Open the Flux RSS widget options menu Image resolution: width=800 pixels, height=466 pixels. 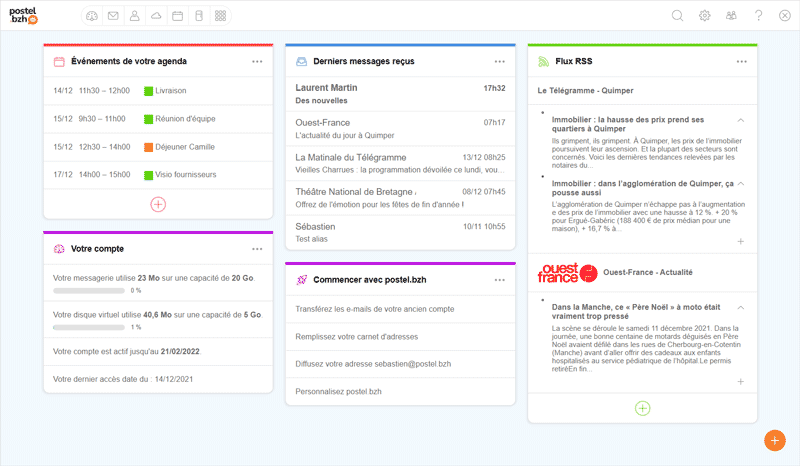(742, 62)
